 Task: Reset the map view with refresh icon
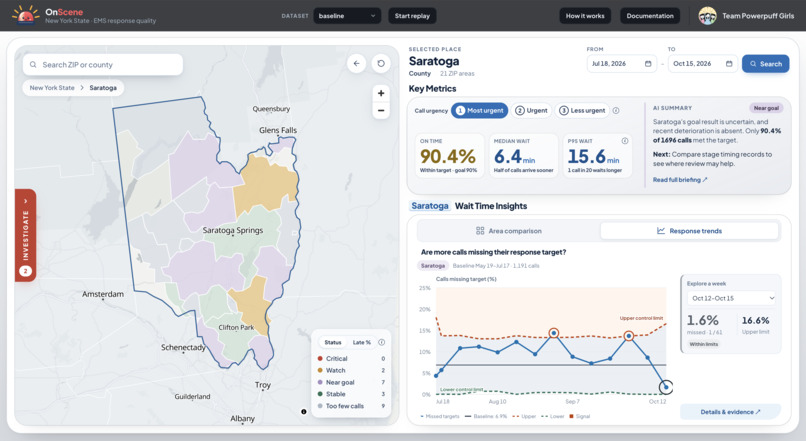(381, 64)
